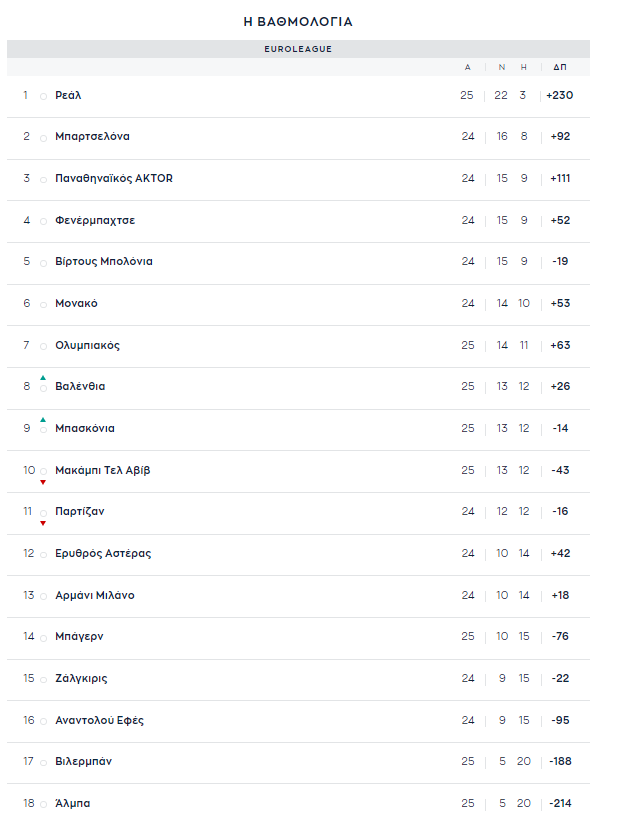
Task: Click the circle marker beside Ολυμπιακός
Action: pyautogui.click(x=44, y=346)
